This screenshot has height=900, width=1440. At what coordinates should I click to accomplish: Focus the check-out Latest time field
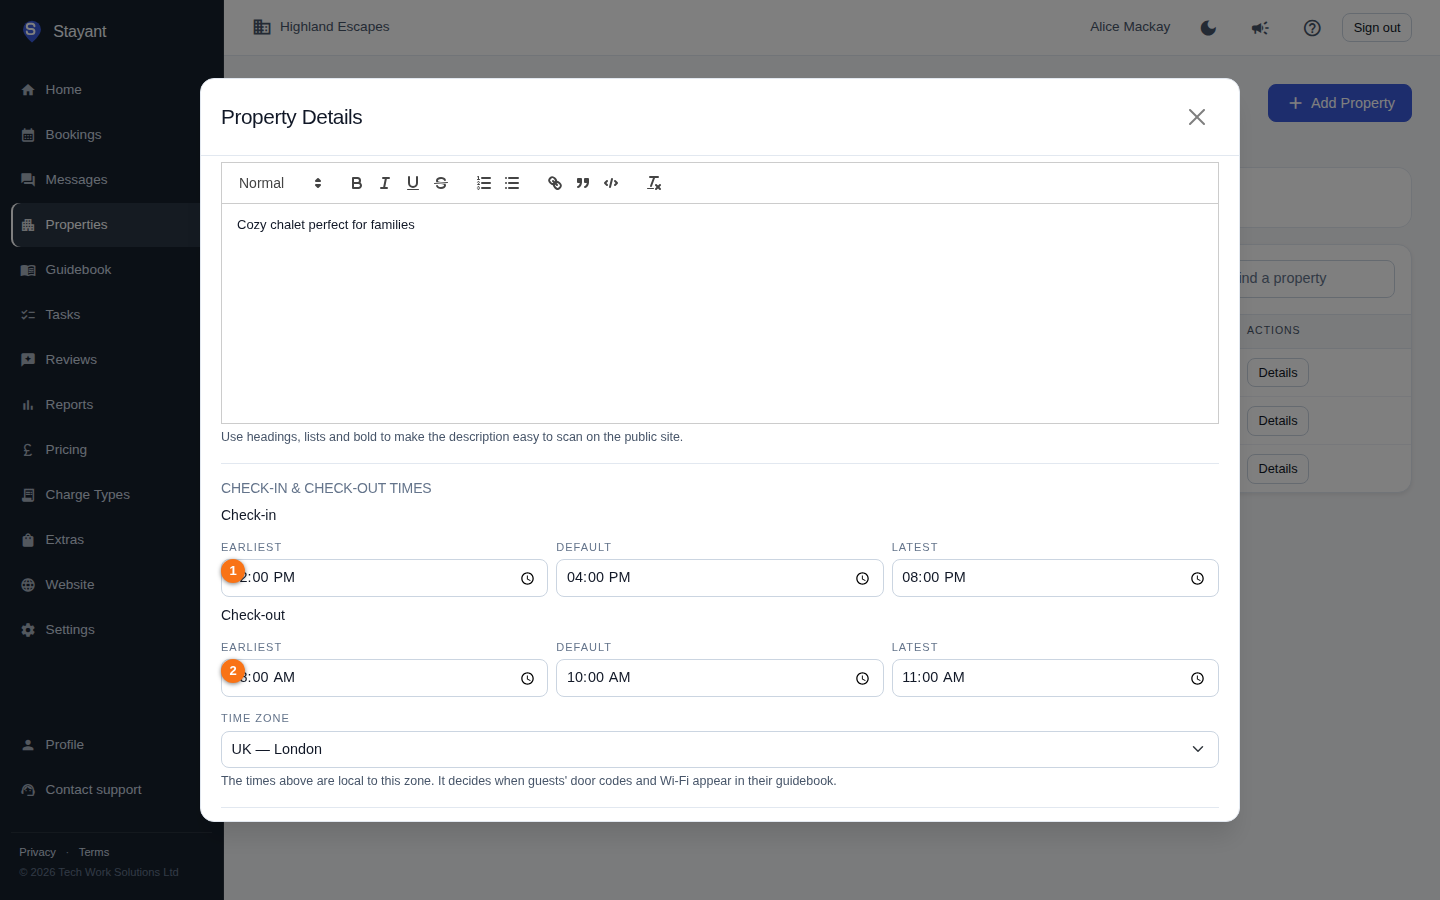(x=1055, y=678)
